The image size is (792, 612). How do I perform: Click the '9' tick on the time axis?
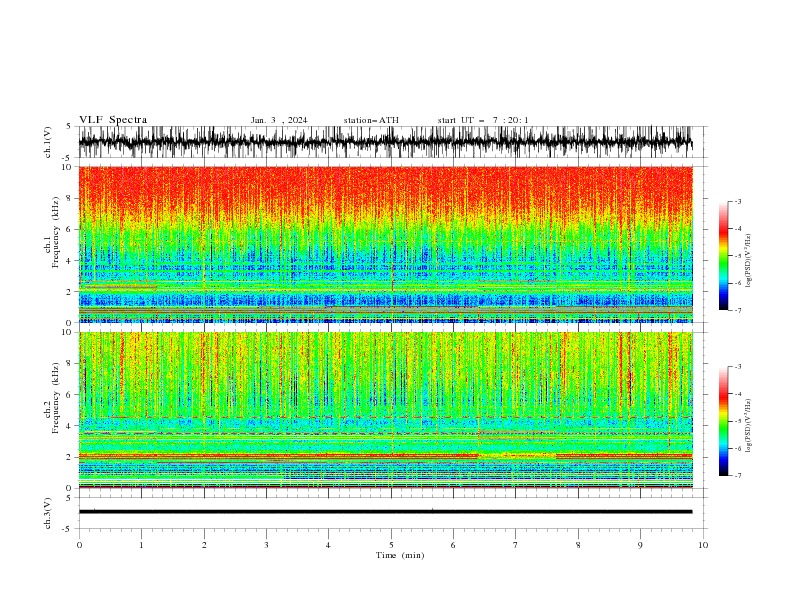click(640, 545)
